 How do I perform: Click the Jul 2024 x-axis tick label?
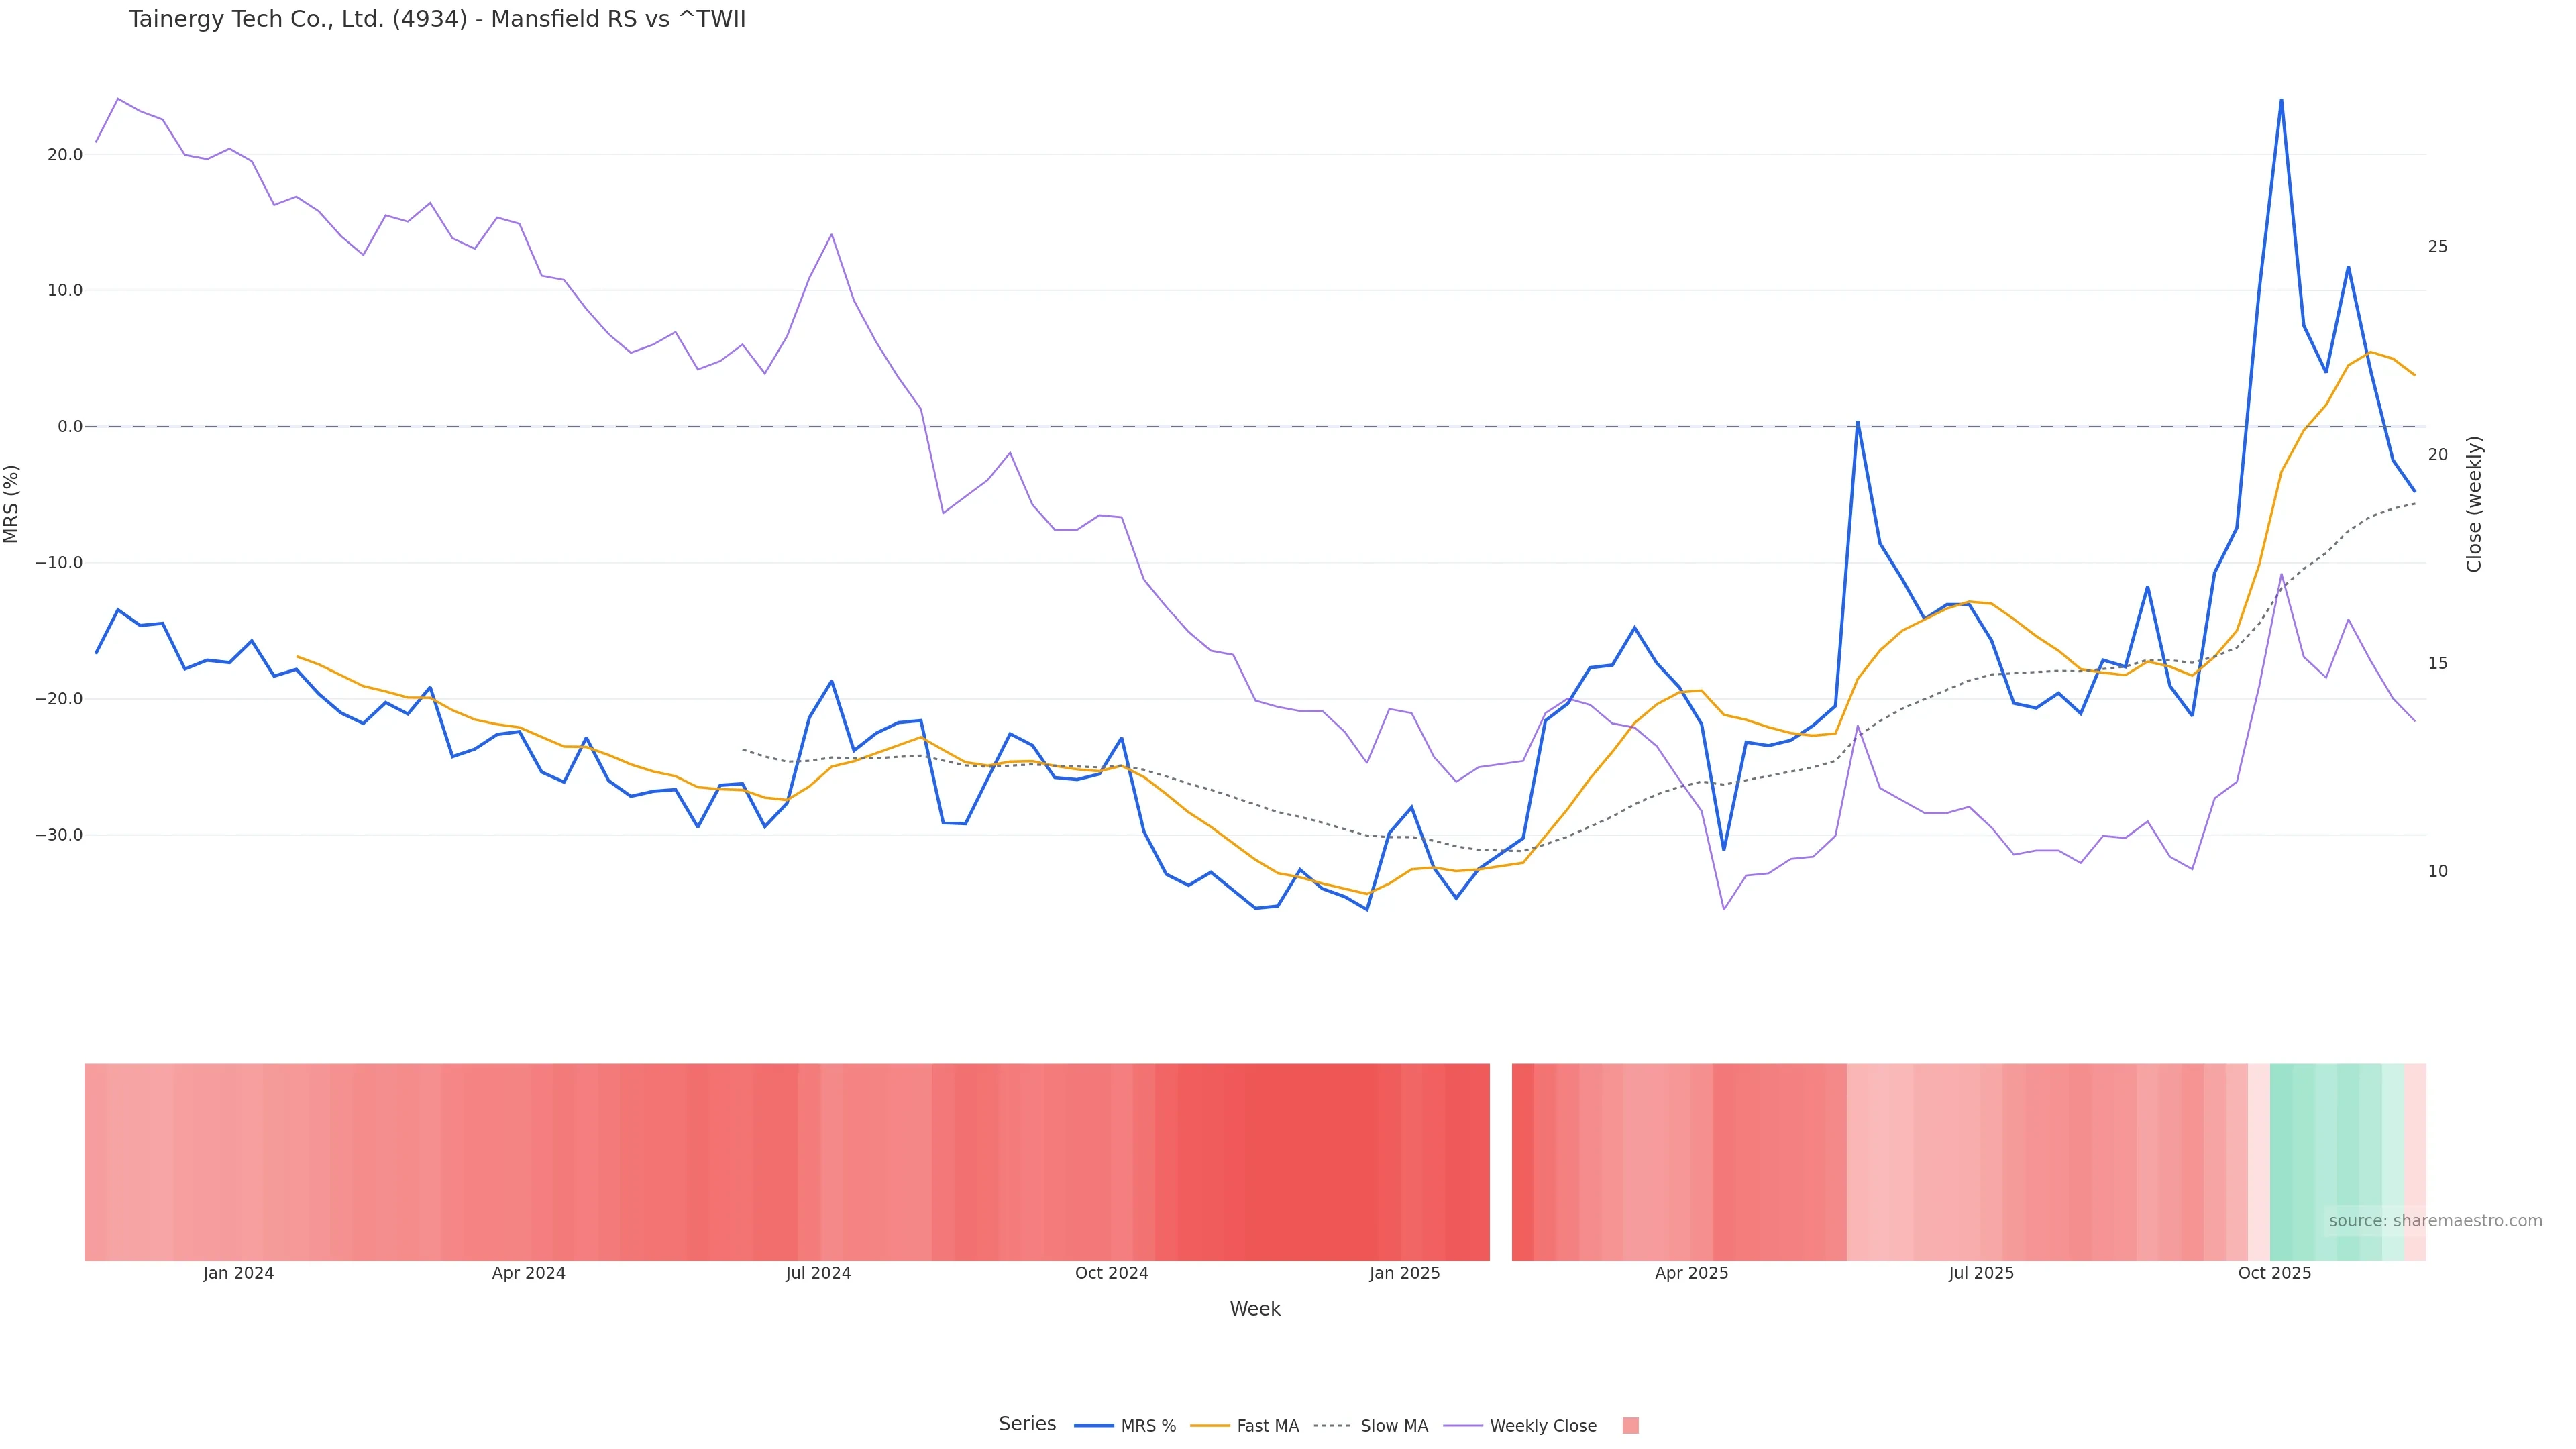tap(818, 1273)
